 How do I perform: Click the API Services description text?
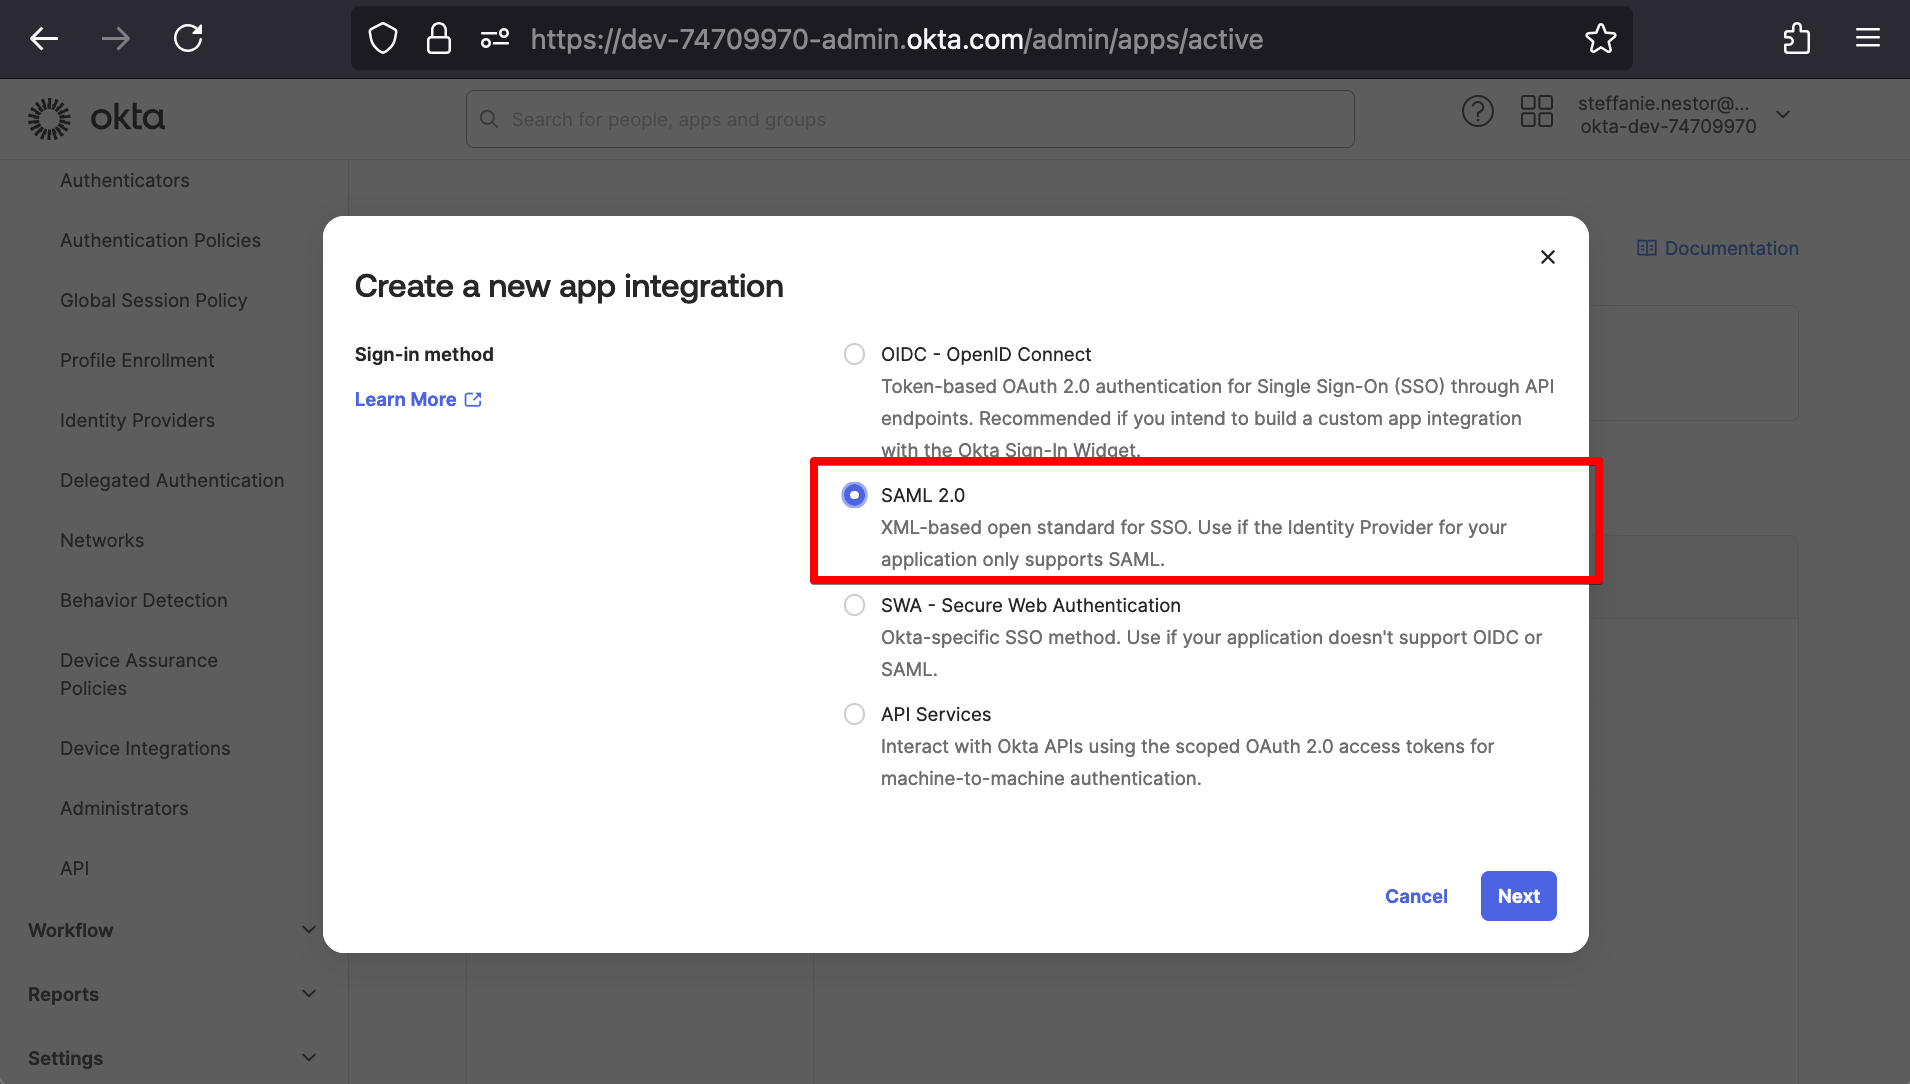click(1187, 762)
